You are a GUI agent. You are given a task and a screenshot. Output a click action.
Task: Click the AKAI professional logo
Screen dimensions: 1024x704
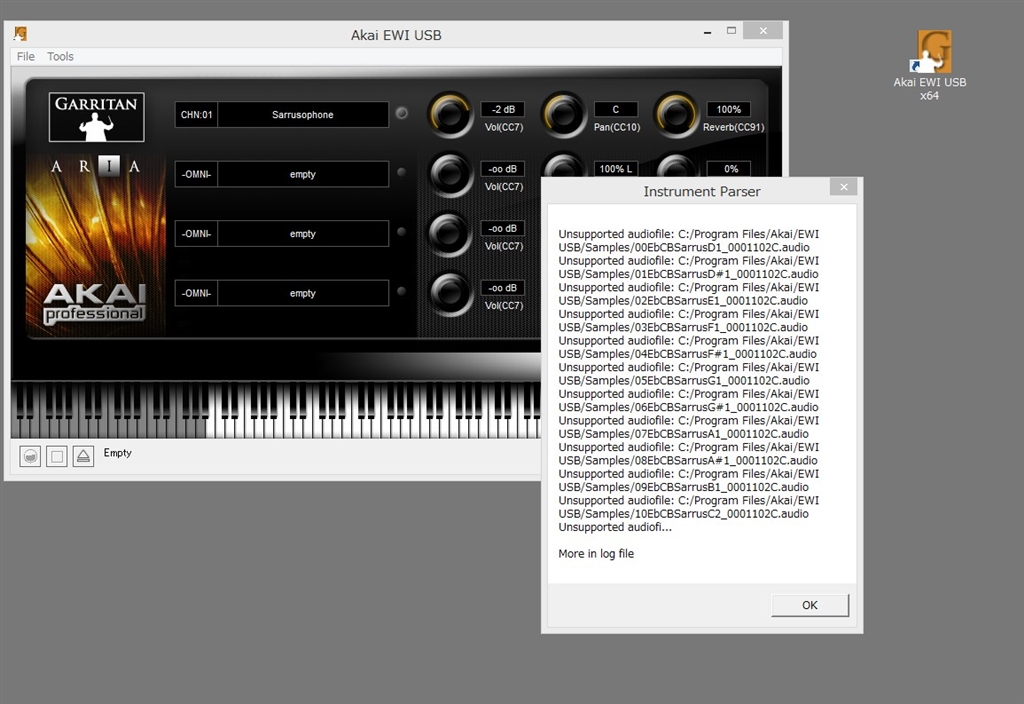pyautogui.click(x=94, y=303)
